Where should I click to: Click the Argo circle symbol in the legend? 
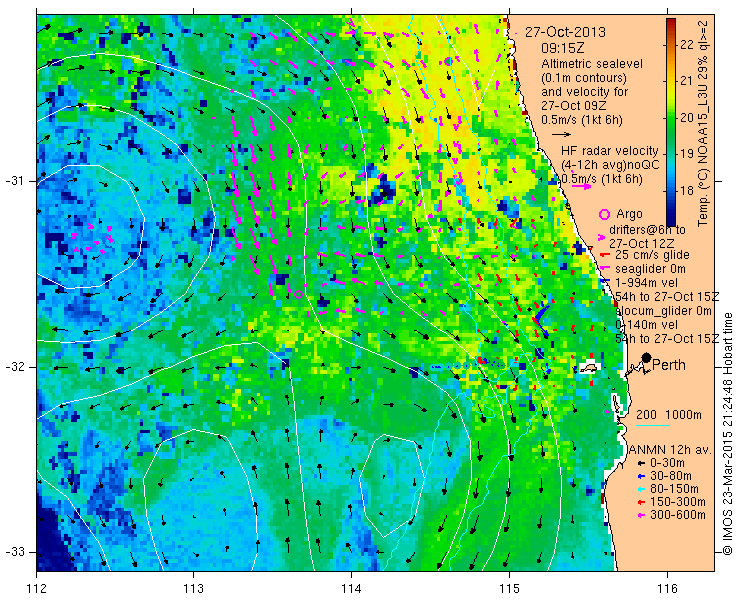pyautogui.click(x=604, y=214)
